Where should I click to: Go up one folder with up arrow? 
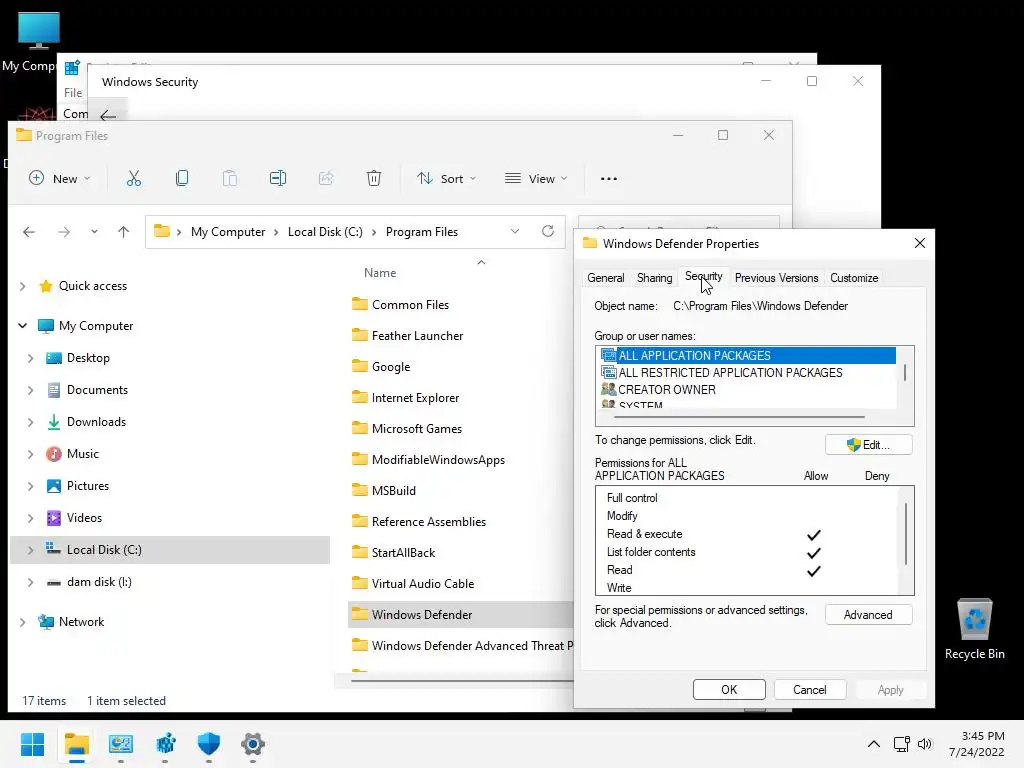tap(123, 232)
